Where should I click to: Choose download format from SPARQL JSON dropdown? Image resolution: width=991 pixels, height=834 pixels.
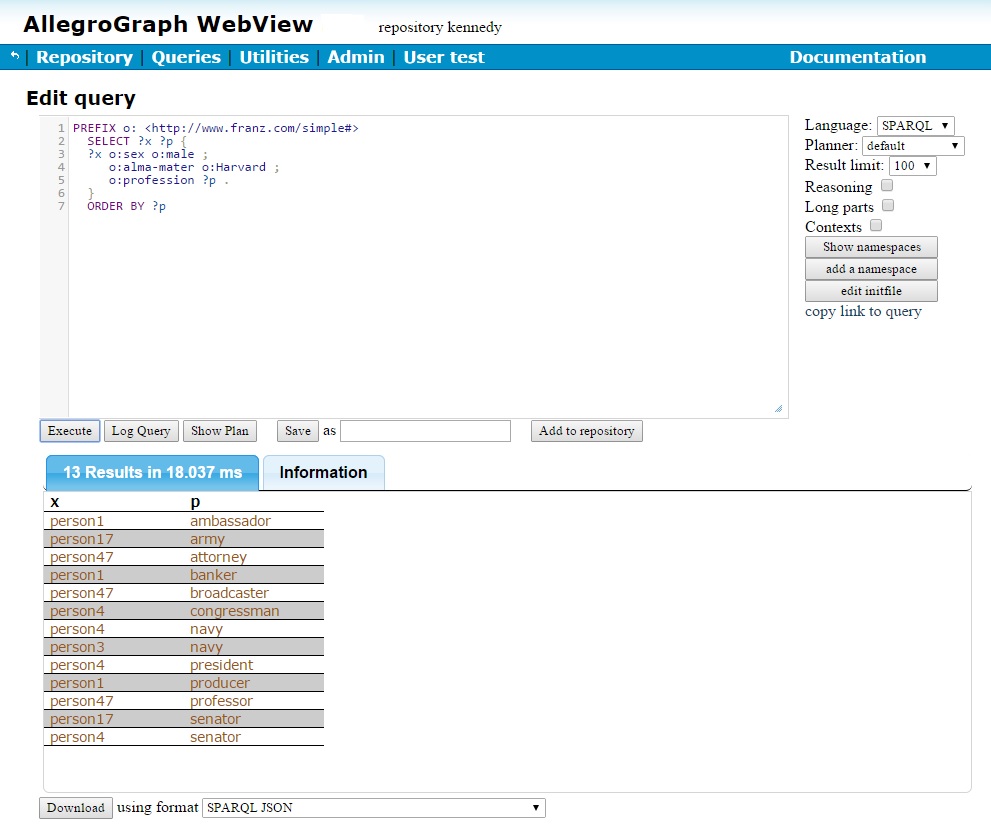[x=373, y=808]
